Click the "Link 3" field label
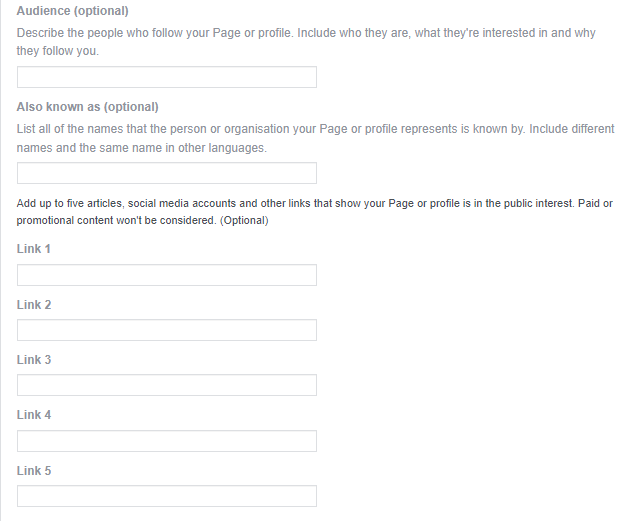 [x=34, y=359]
